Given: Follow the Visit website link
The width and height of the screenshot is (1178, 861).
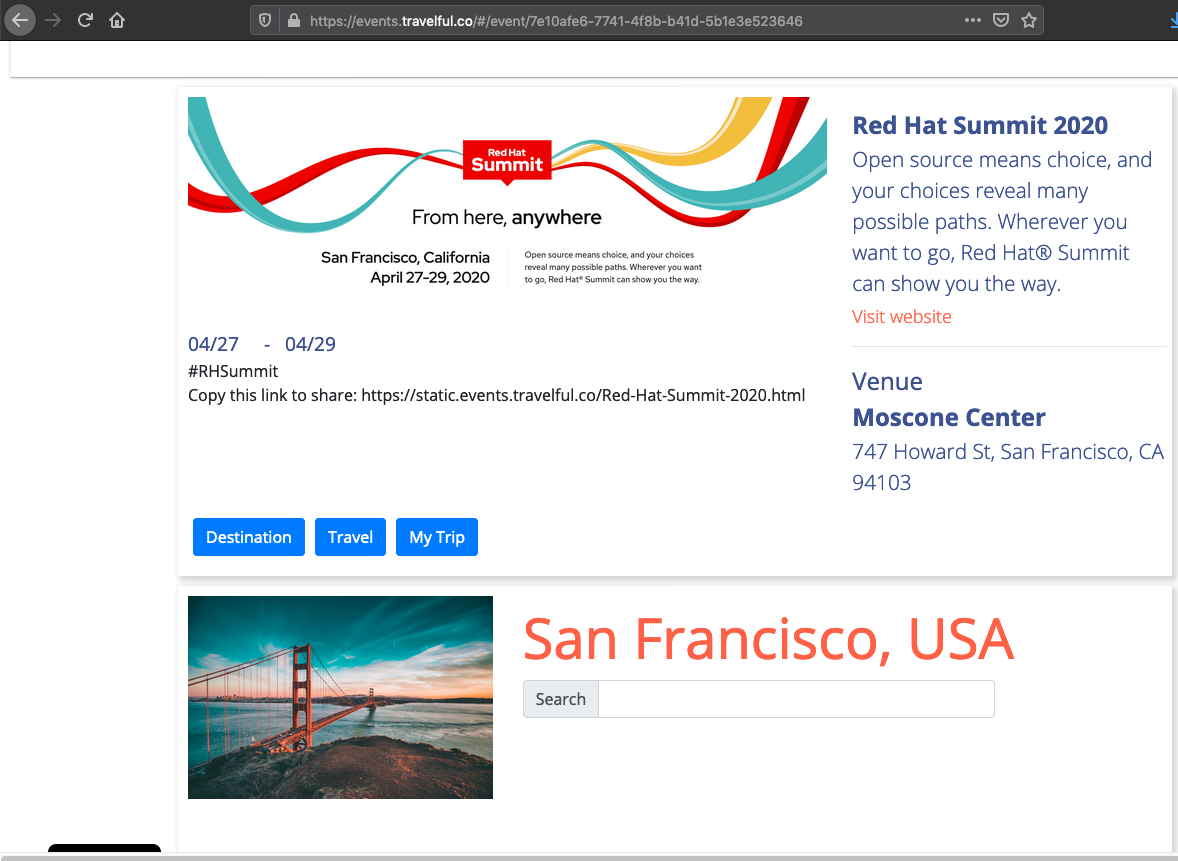Looking at the screenshot, I should (902, 316).
